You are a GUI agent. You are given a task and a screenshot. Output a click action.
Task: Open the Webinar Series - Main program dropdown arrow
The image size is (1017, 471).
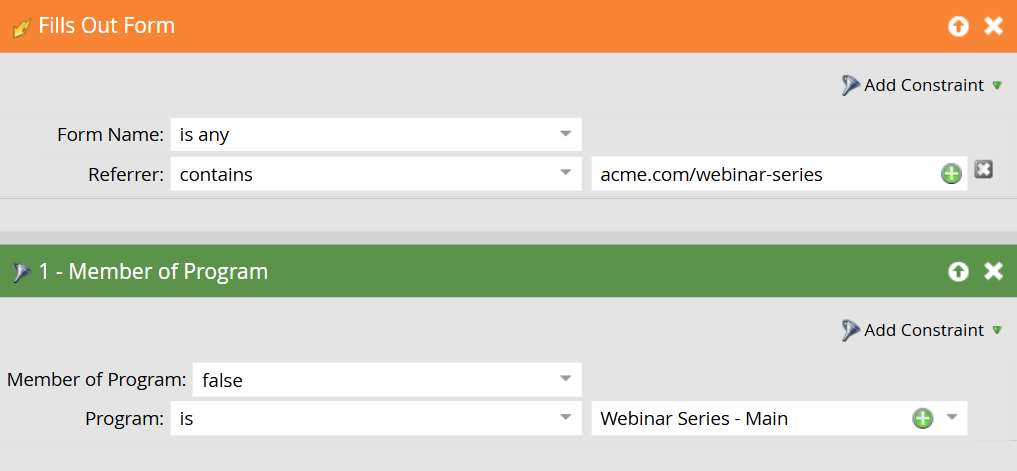951,418
